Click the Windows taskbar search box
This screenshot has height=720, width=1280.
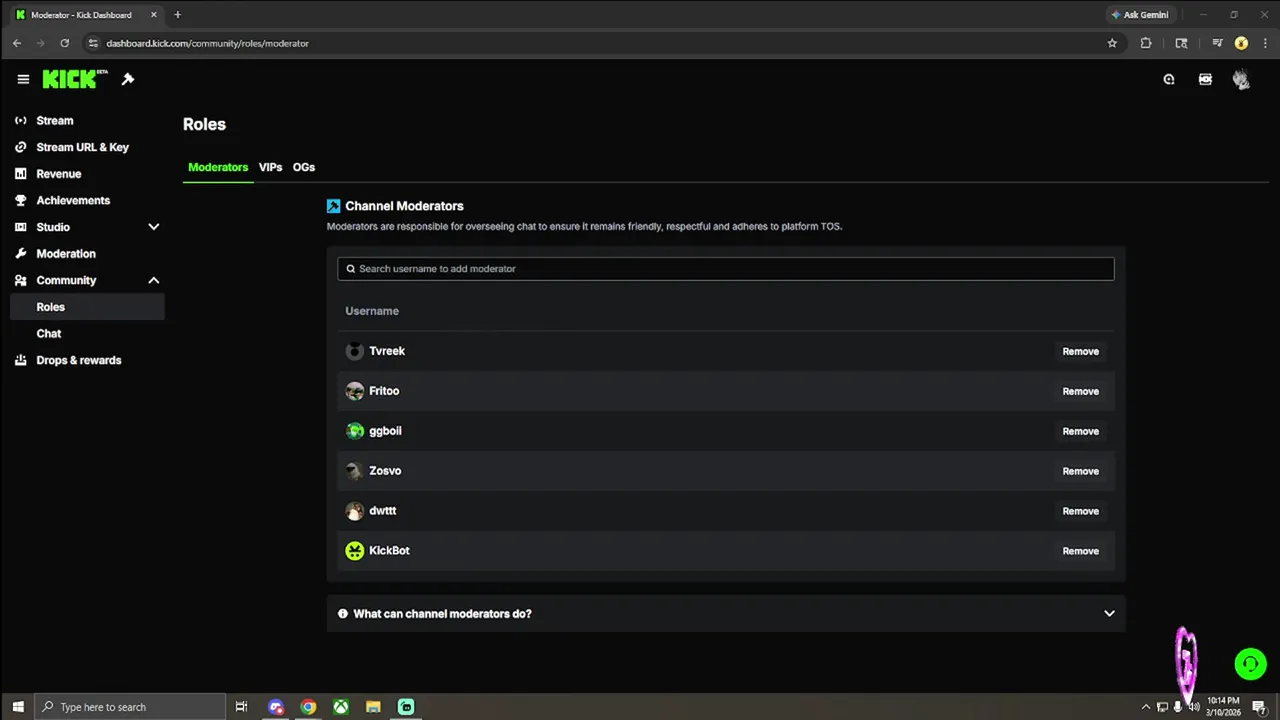pyautogui.click(x=131, y=707)
